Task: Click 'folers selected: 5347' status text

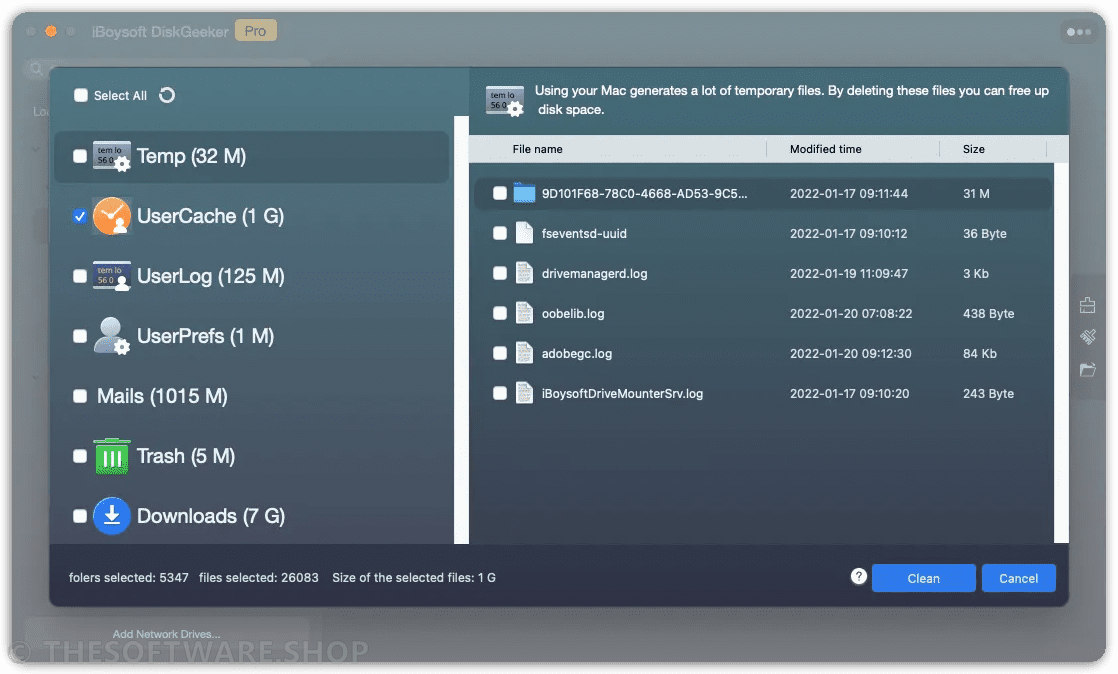Action: 128,577
